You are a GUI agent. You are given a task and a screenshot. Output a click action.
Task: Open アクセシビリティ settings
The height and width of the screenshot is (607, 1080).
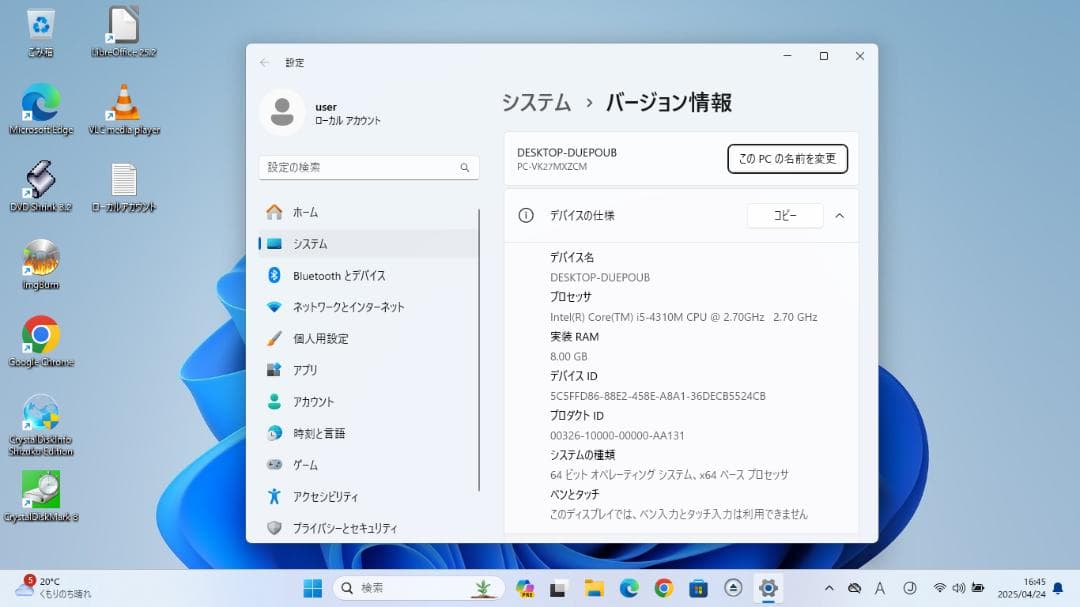[368, 496]
